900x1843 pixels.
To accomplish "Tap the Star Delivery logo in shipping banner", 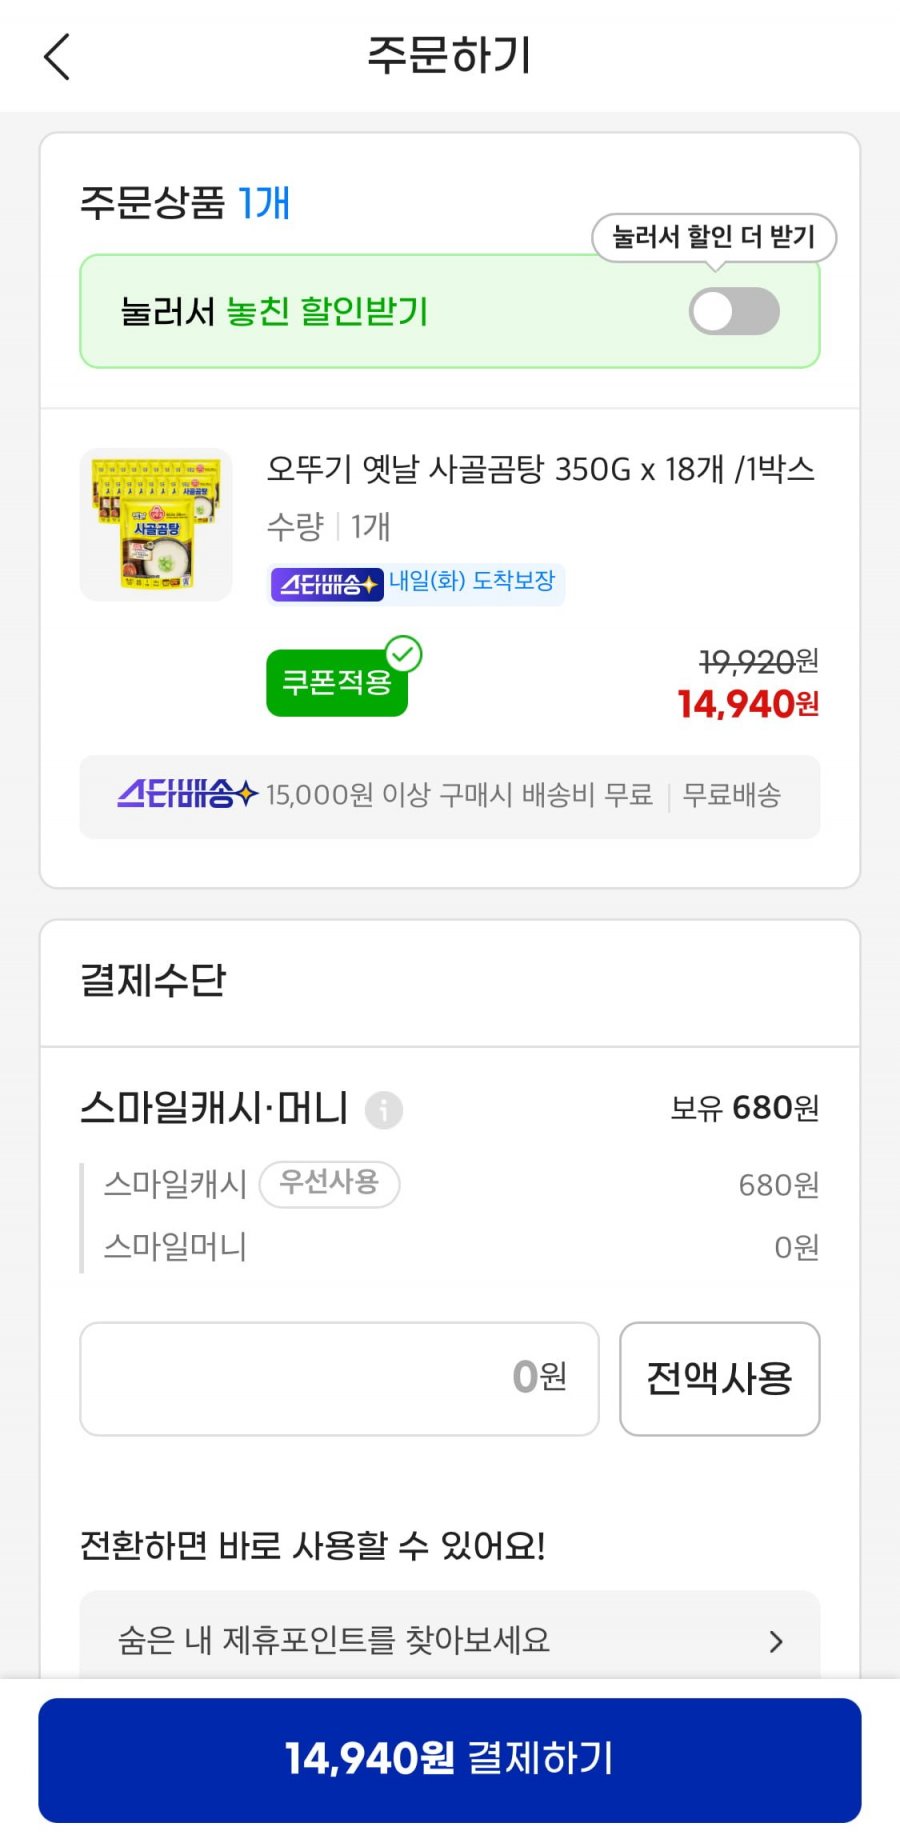I will pos(187,795).
